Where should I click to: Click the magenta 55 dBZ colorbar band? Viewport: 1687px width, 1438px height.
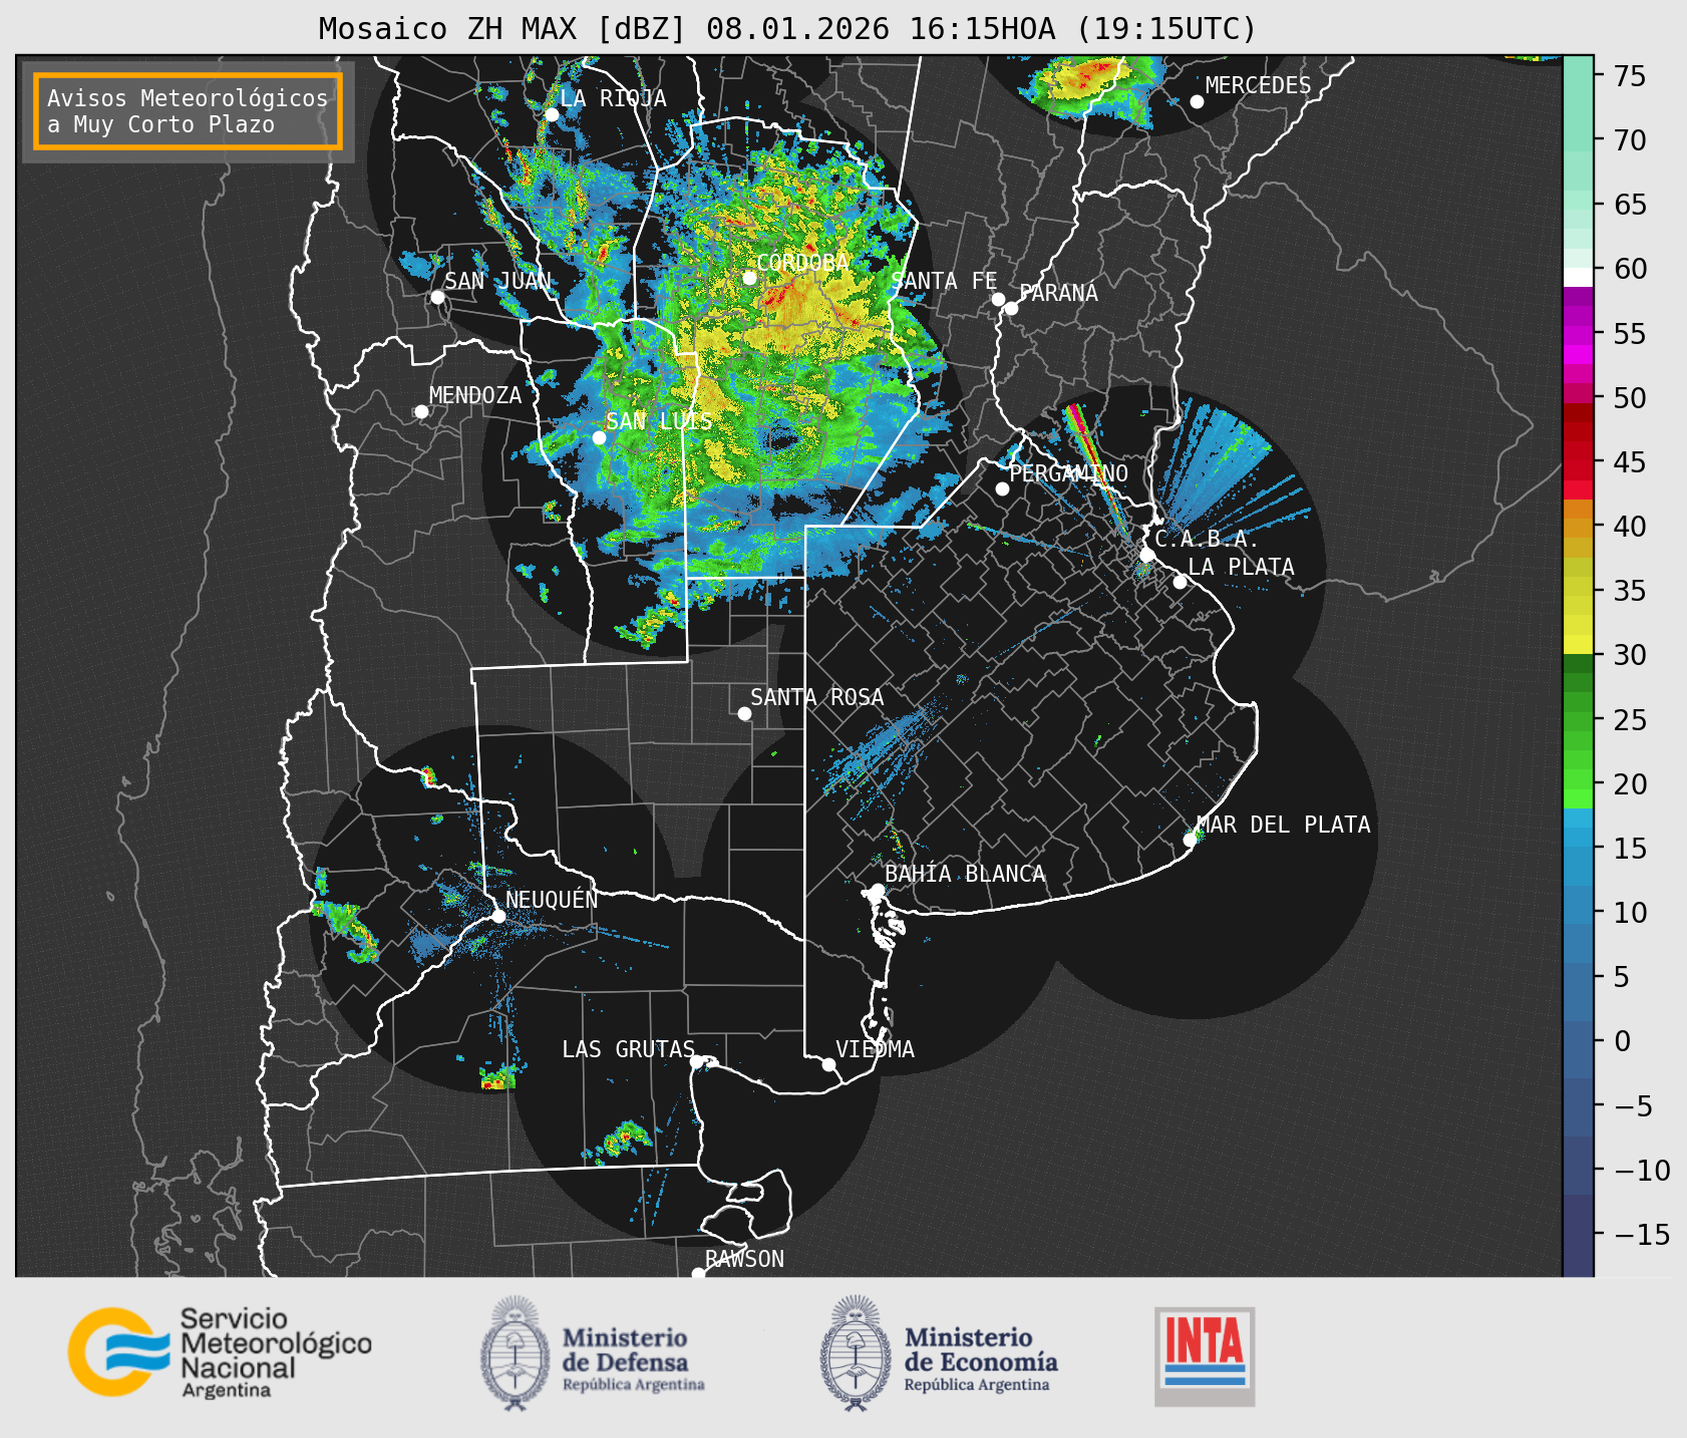(1578, 336)
